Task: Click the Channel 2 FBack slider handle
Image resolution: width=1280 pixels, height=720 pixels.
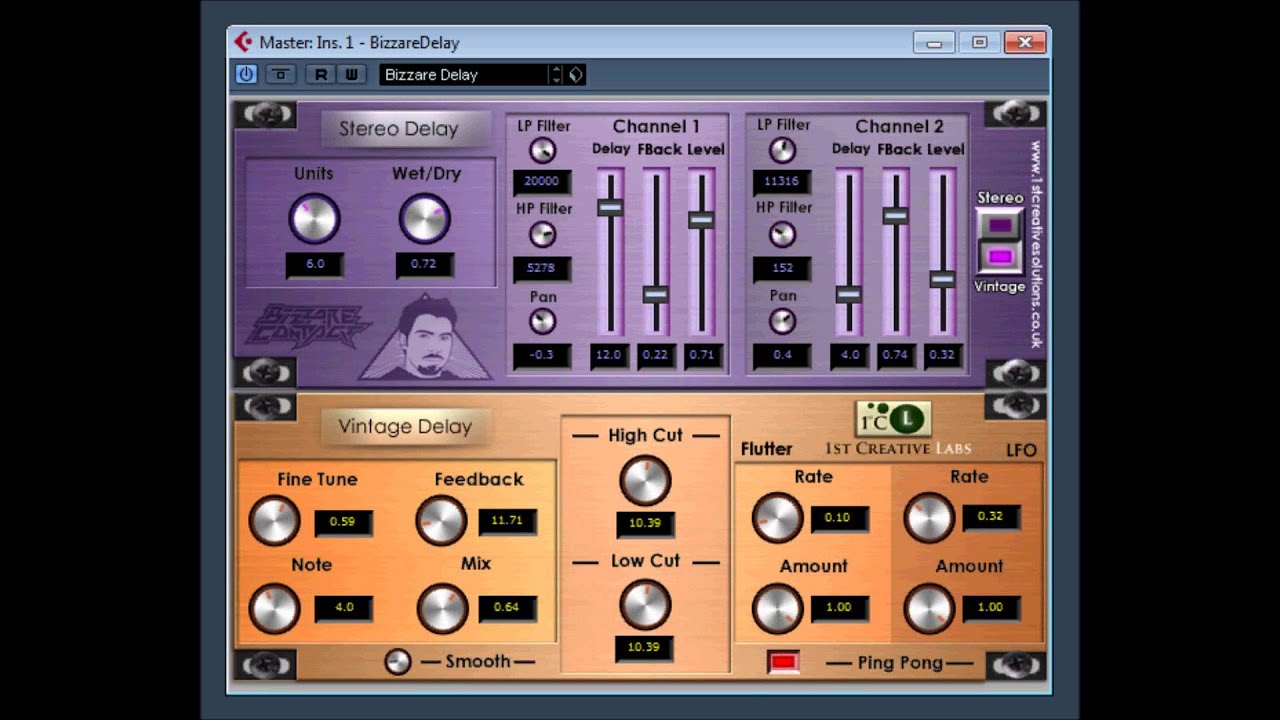Action: coord(895,214)
